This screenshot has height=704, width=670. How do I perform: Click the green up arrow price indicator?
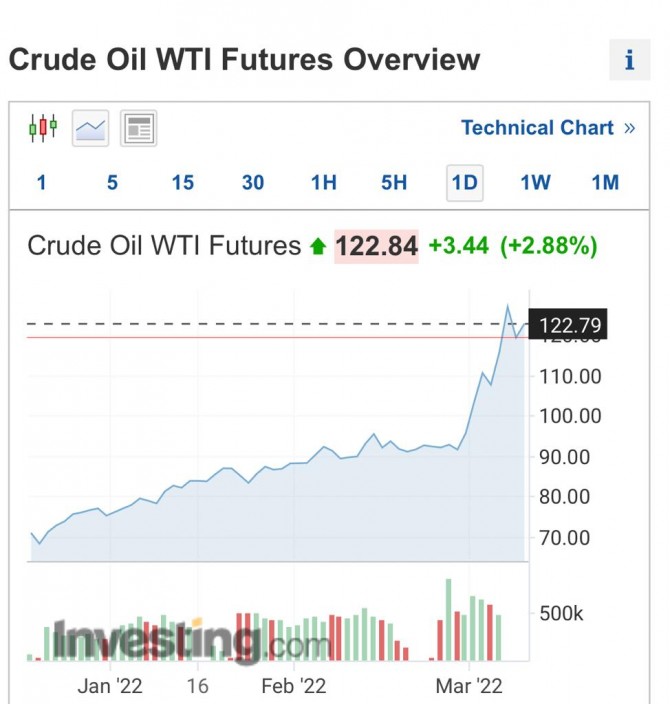[x=318, y=246]
